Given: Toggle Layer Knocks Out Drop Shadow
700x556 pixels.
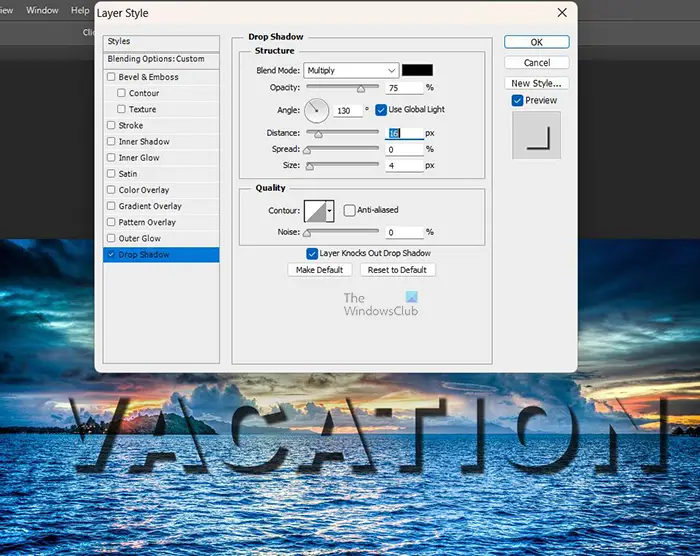Looking at the screenshot, I should pyautogui.click(x=312, y=254).
